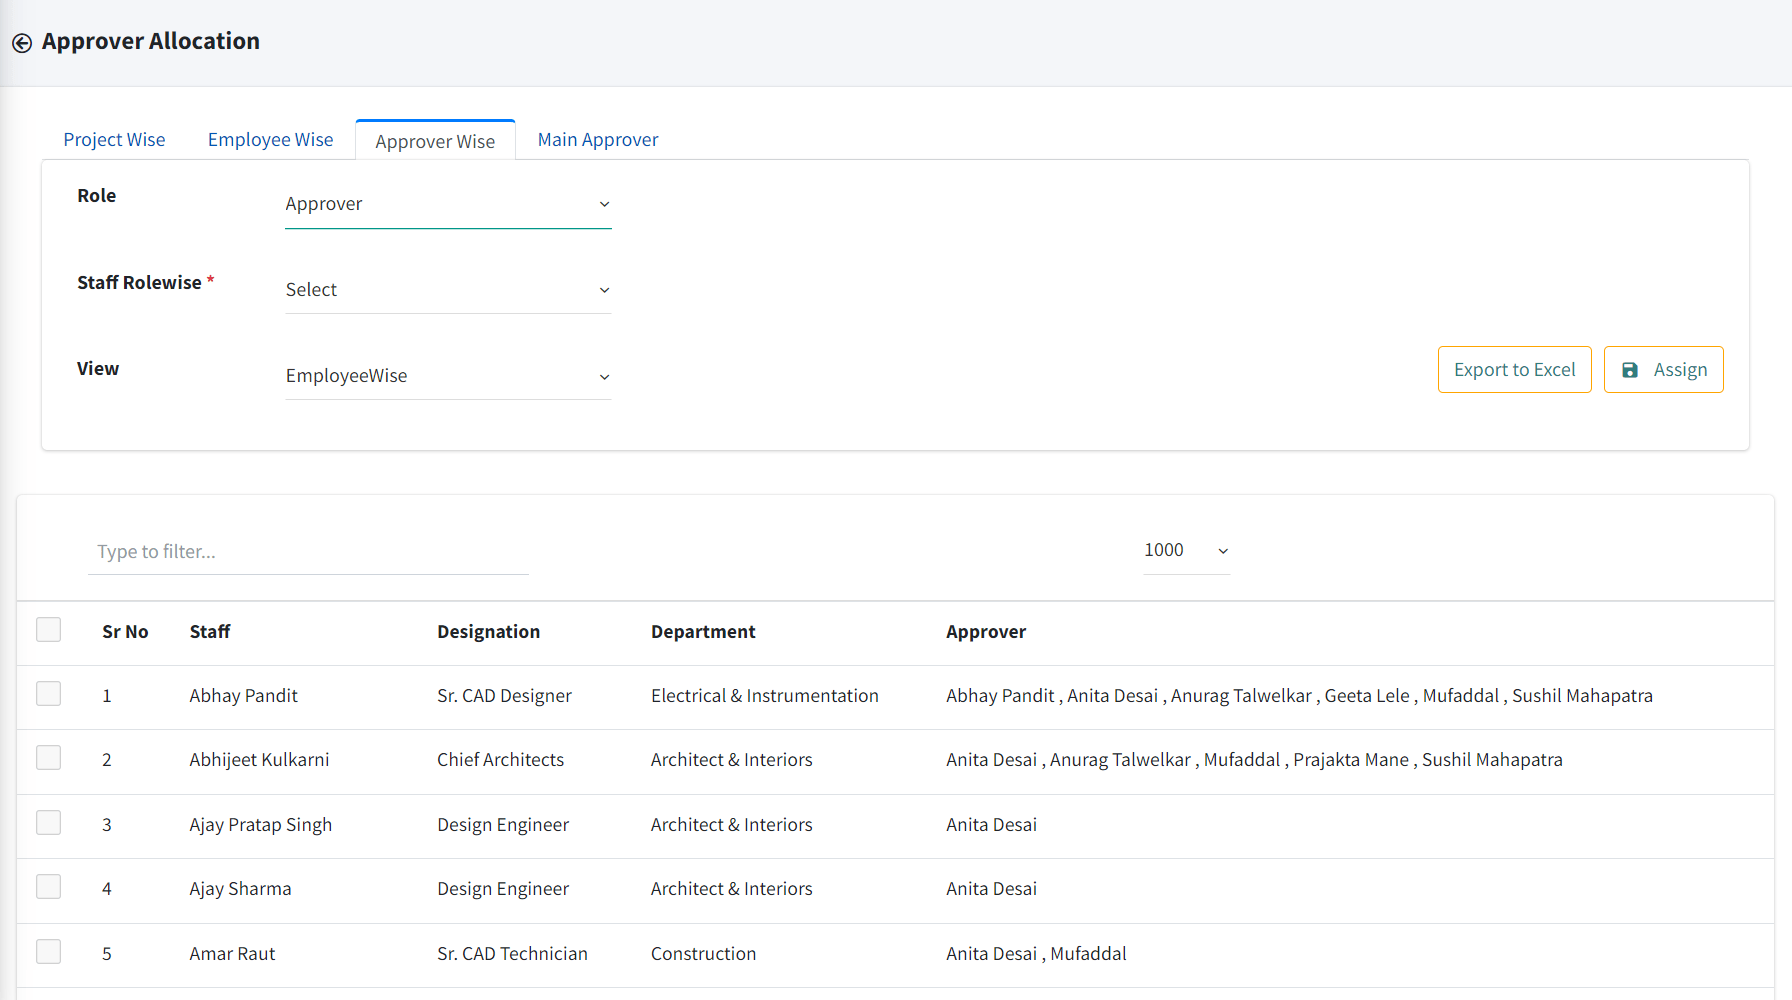The height and width of the screenshot is (1000, 1792).
Task: Click the Department column header
Action: click(703, 632)
